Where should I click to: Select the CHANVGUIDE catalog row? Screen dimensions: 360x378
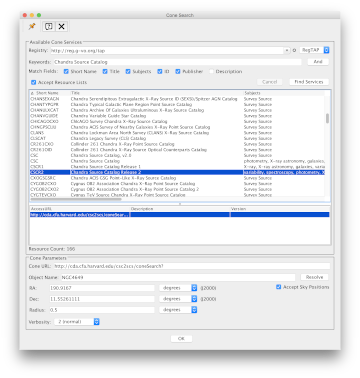pos(177,116)
